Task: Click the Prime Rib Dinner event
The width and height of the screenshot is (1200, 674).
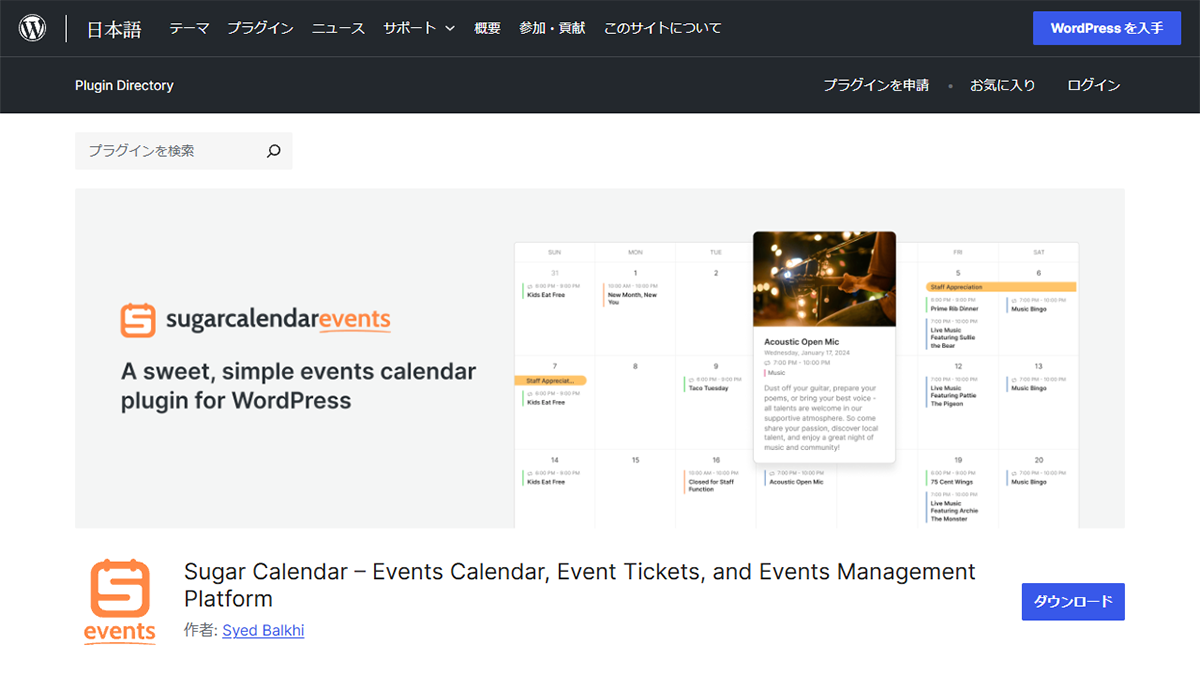Action: [x=955, y=304]
